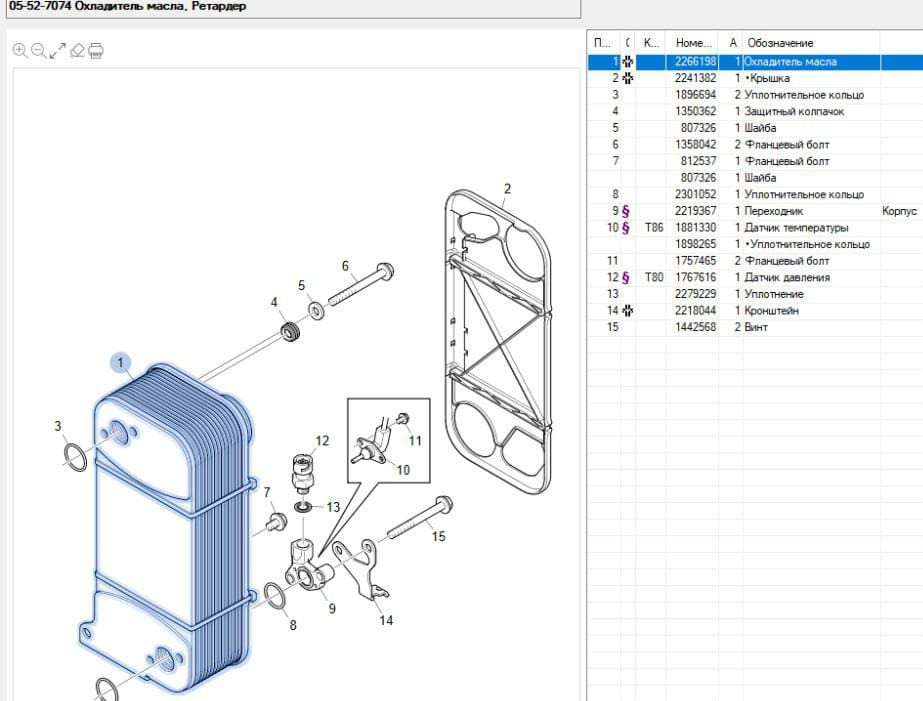Viewport: 923px width, 701px height.
Task: Click the assembly icon on the Кронштейн row
Action: point(628,311)
